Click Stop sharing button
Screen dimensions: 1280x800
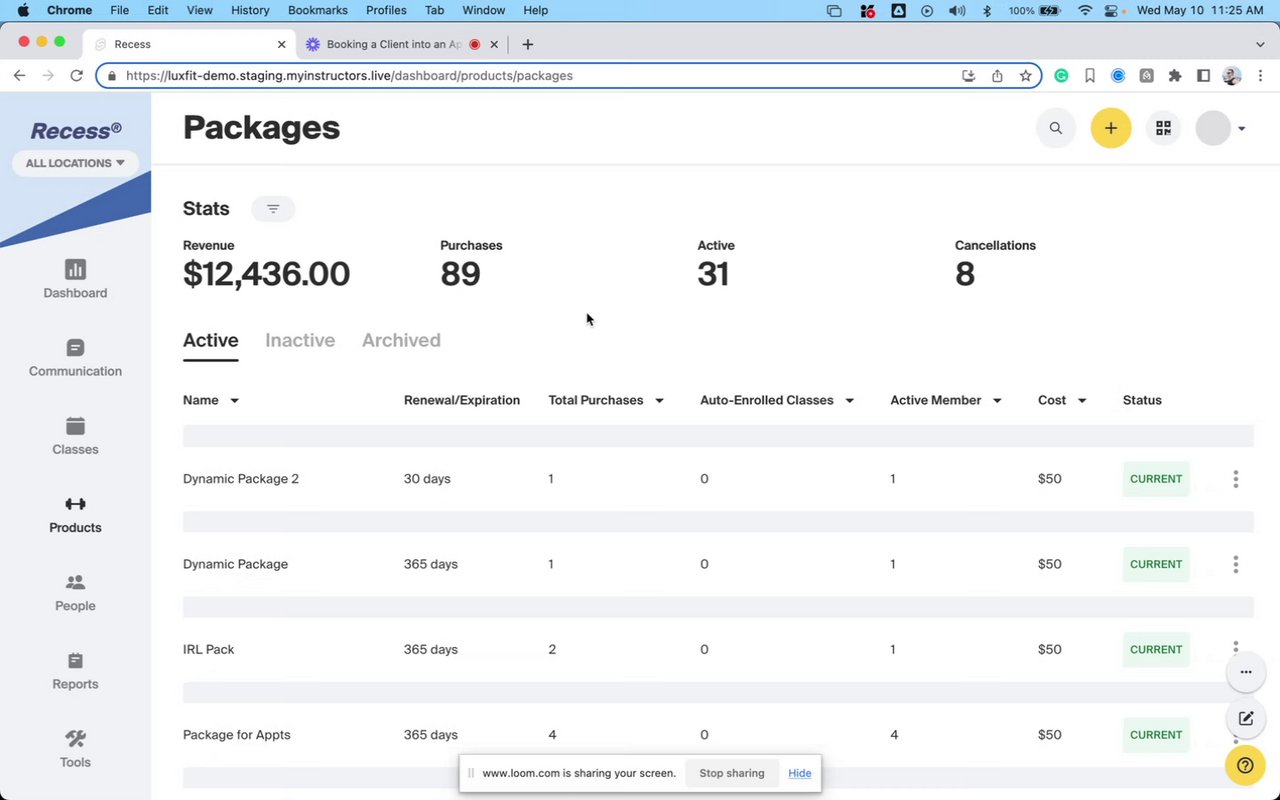731,773
